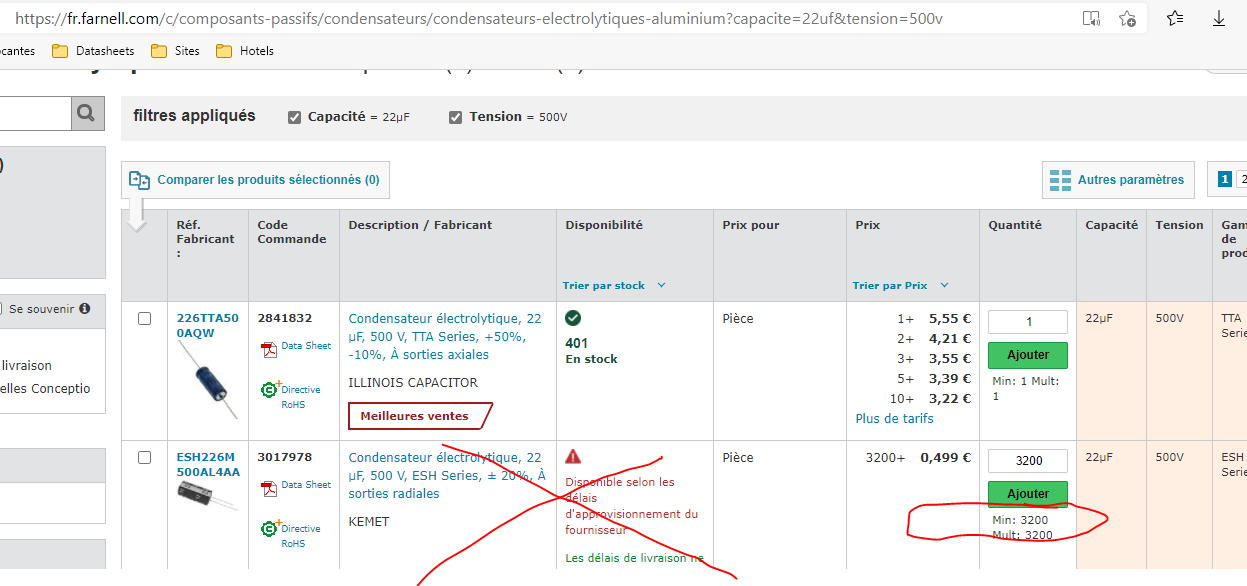
Task: Click the quantity field showing 1
Action: point(1028,322)
